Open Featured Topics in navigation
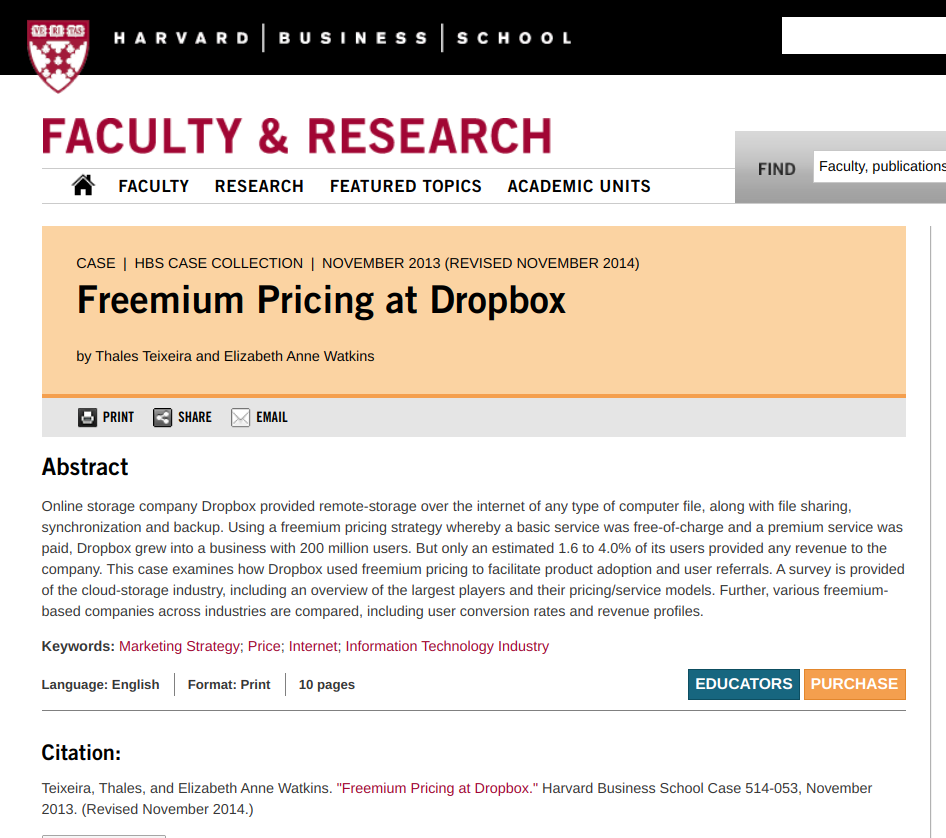The width and height of the screenshot is (946, 838). [x=405, y=186]
